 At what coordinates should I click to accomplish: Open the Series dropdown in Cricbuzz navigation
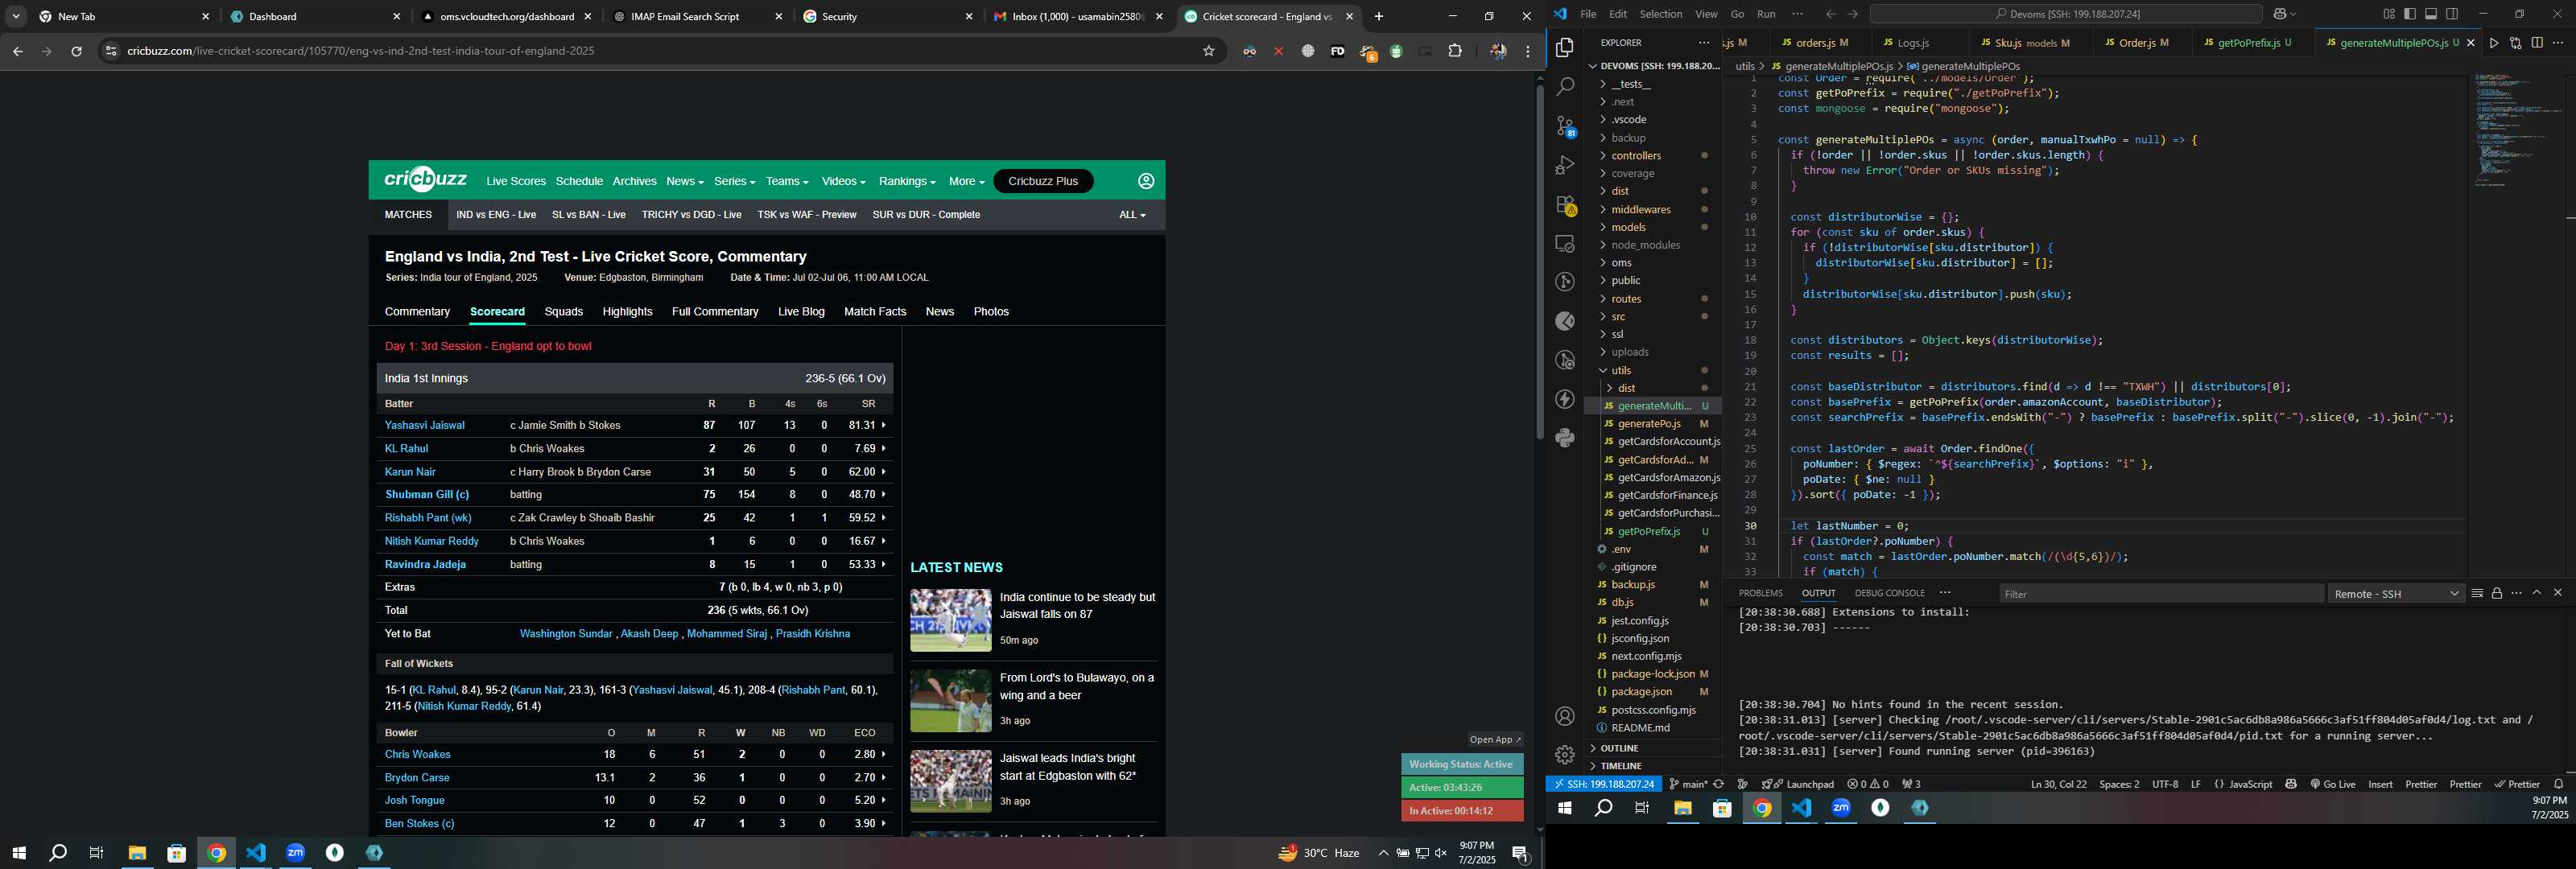pyautogui.click(x=734, y=181)
